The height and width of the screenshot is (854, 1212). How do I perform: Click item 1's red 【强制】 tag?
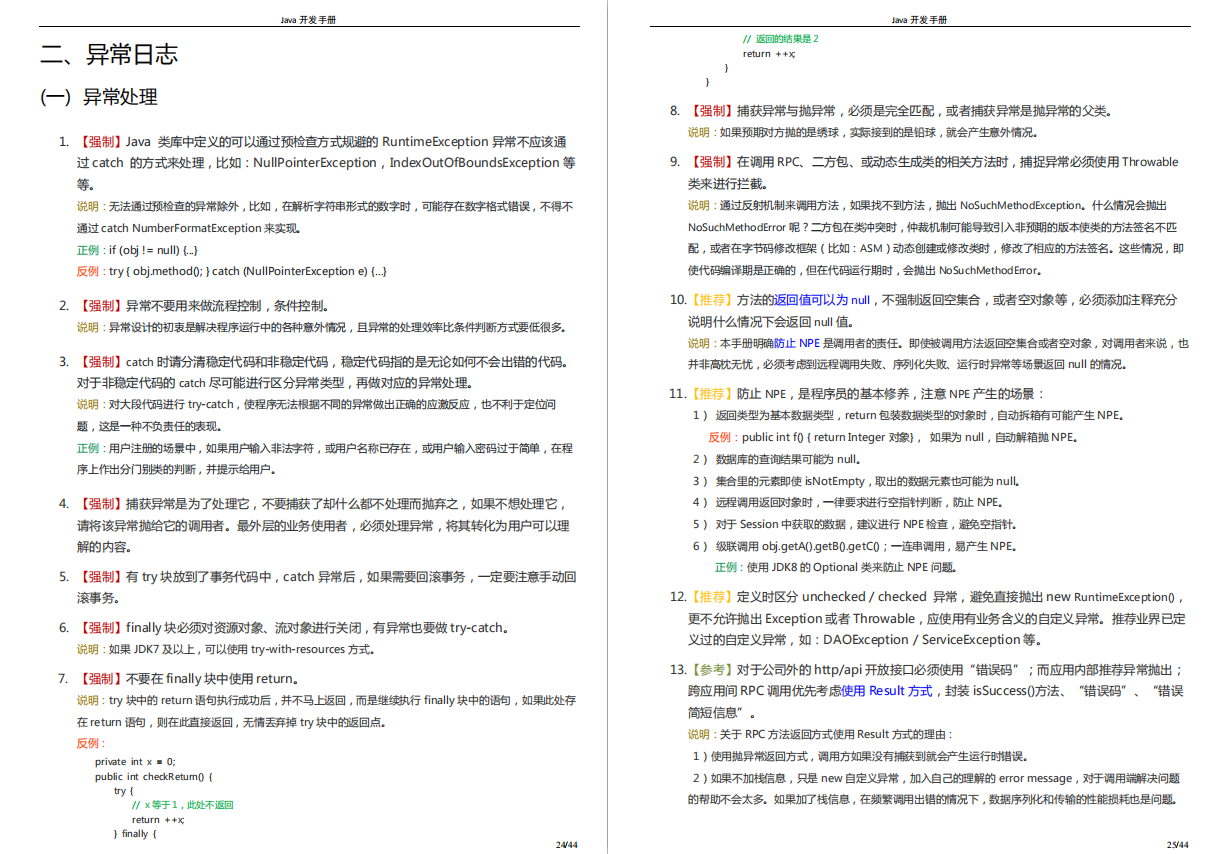pos(101,142)
